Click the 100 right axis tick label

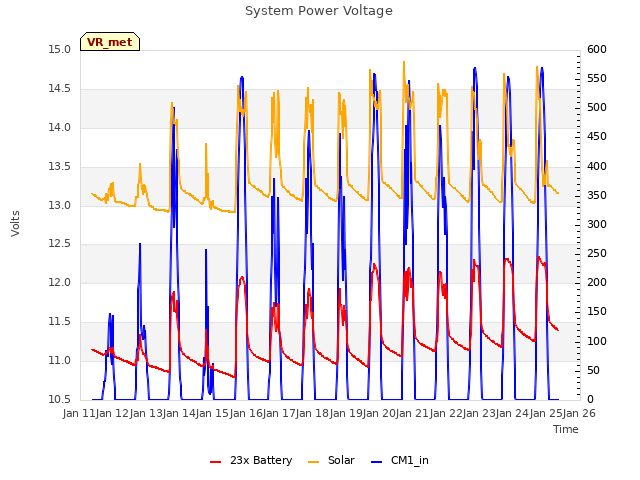[597, 341]
